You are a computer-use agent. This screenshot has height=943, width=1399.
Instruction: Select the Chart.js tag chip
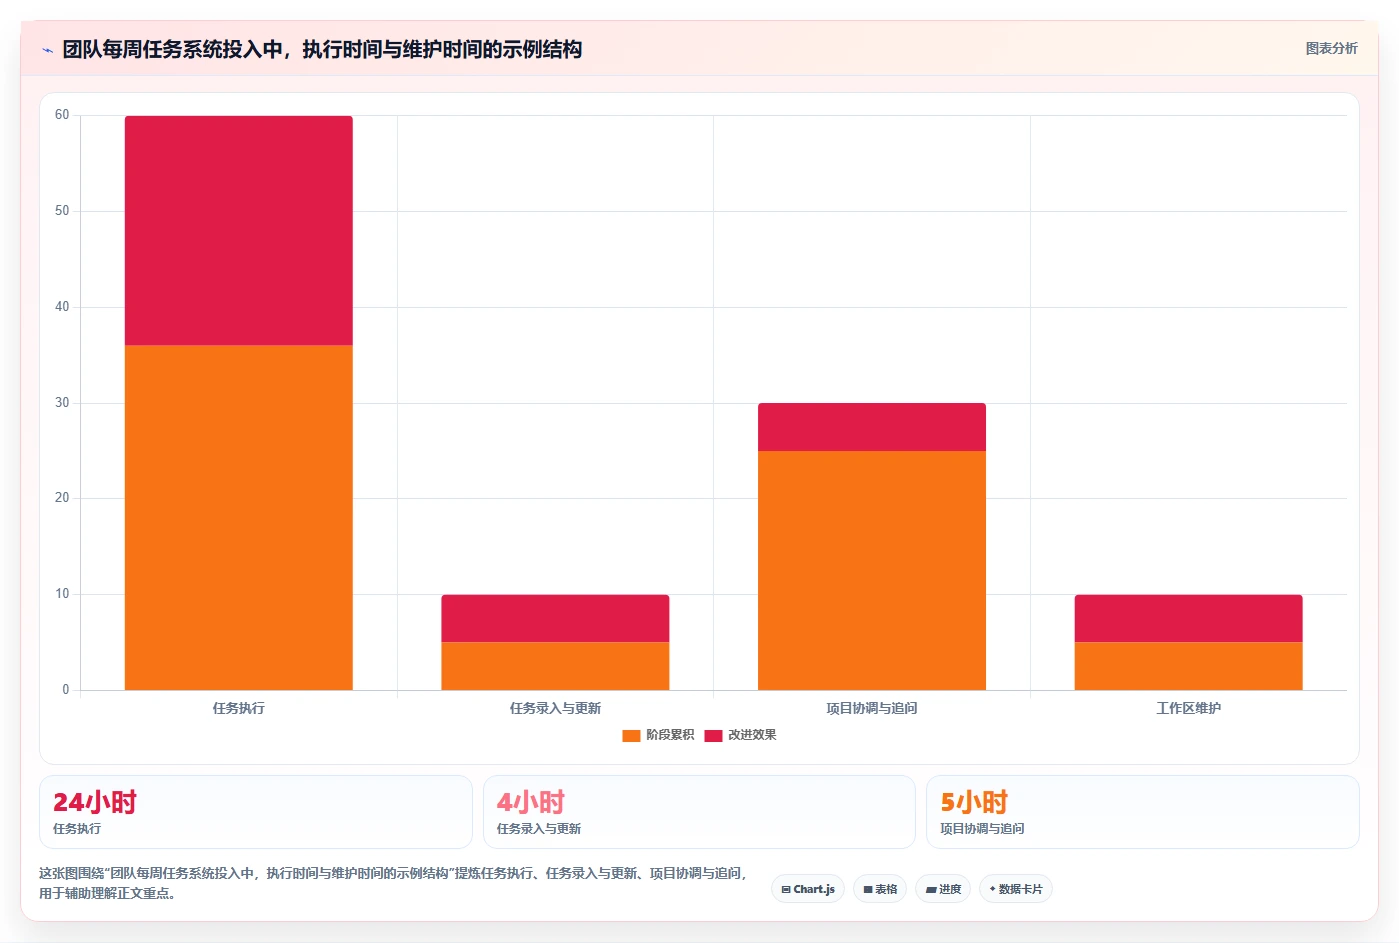808,889
